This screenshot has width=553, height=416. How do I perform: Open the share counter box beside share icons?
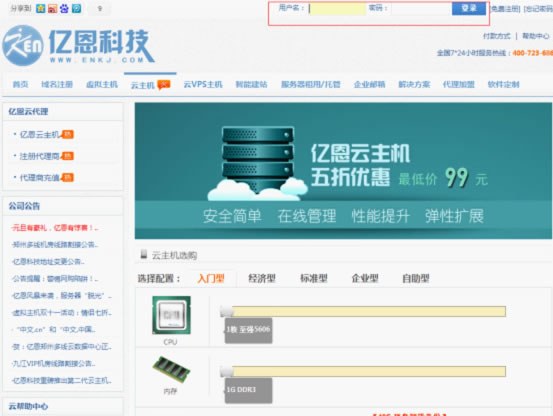click(x=100, y=8)
